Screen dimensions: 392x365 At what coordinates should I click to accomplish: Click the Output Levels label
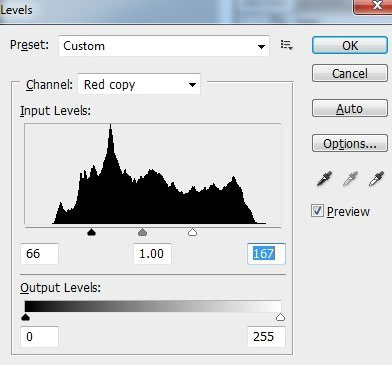[60, 288]
